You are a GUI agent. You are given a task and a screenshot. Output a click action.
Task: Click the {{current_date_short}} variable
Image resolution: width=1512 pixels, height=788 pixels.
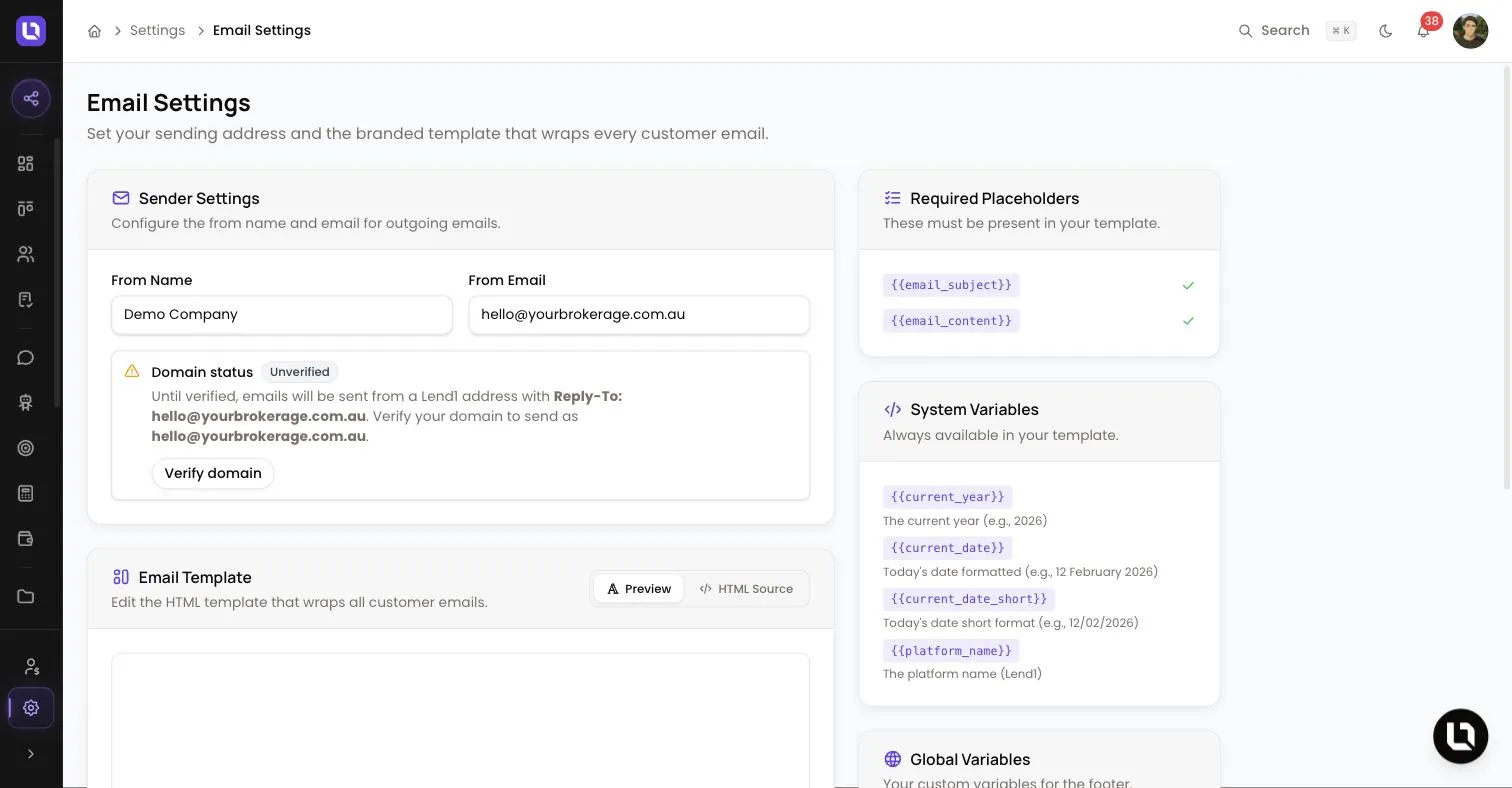click(969, 599)
